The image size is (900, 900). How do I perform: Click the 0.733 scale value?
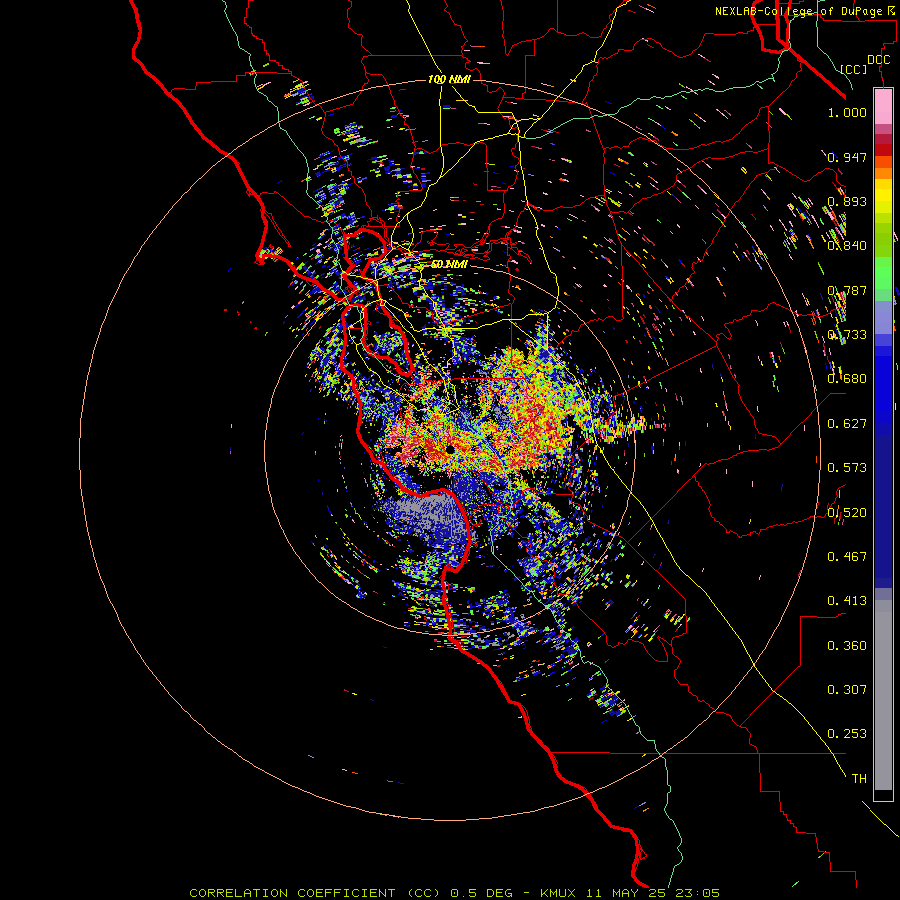(x=847, y=335)
